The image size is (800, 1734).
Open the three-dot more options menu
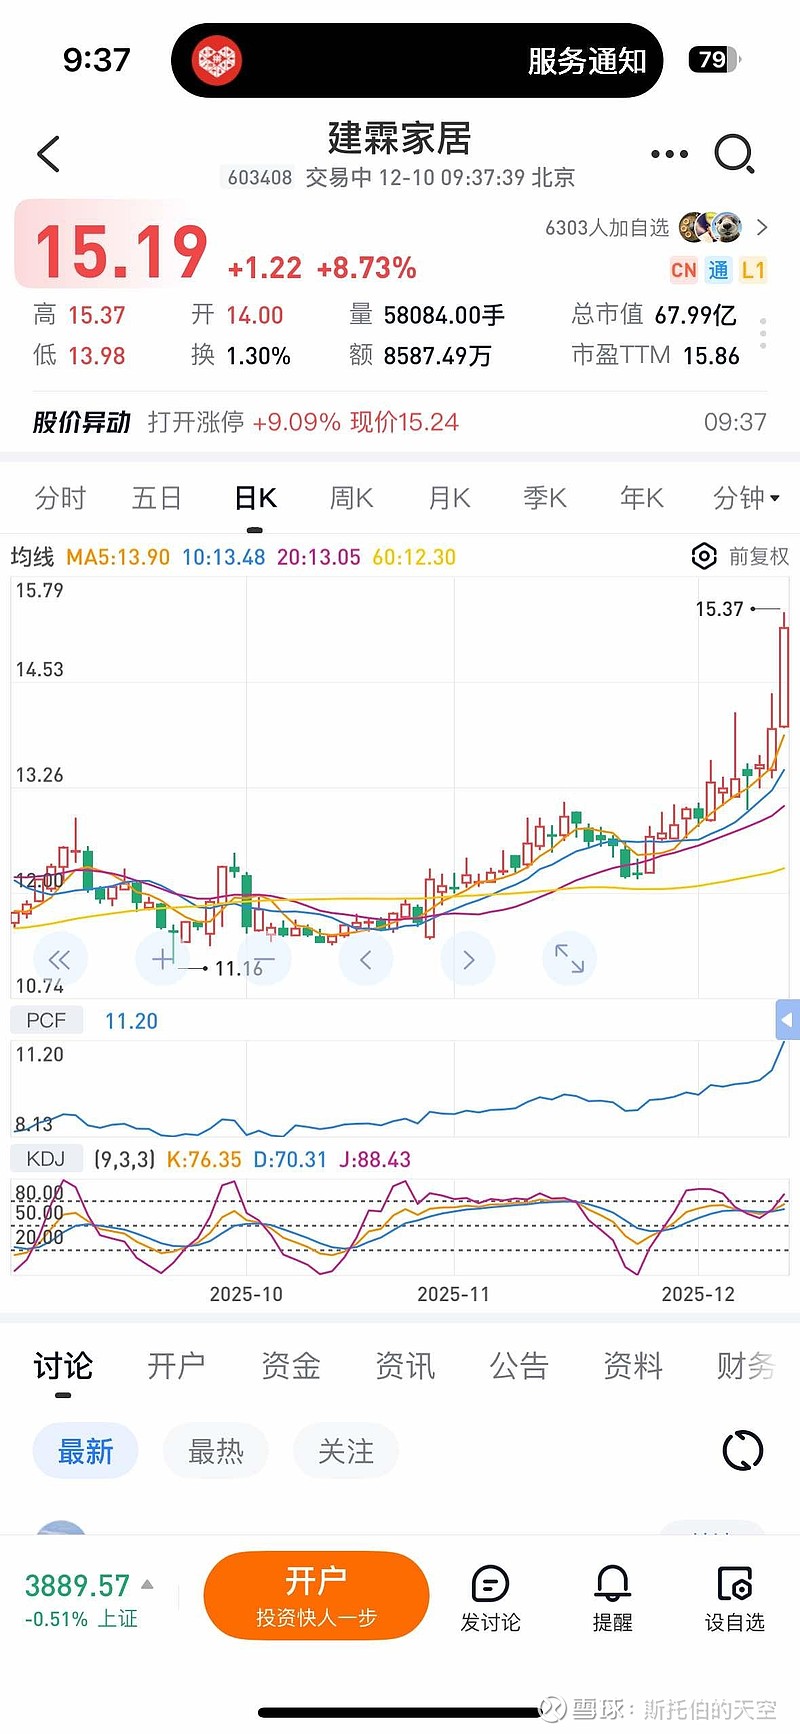click(669, 154)
